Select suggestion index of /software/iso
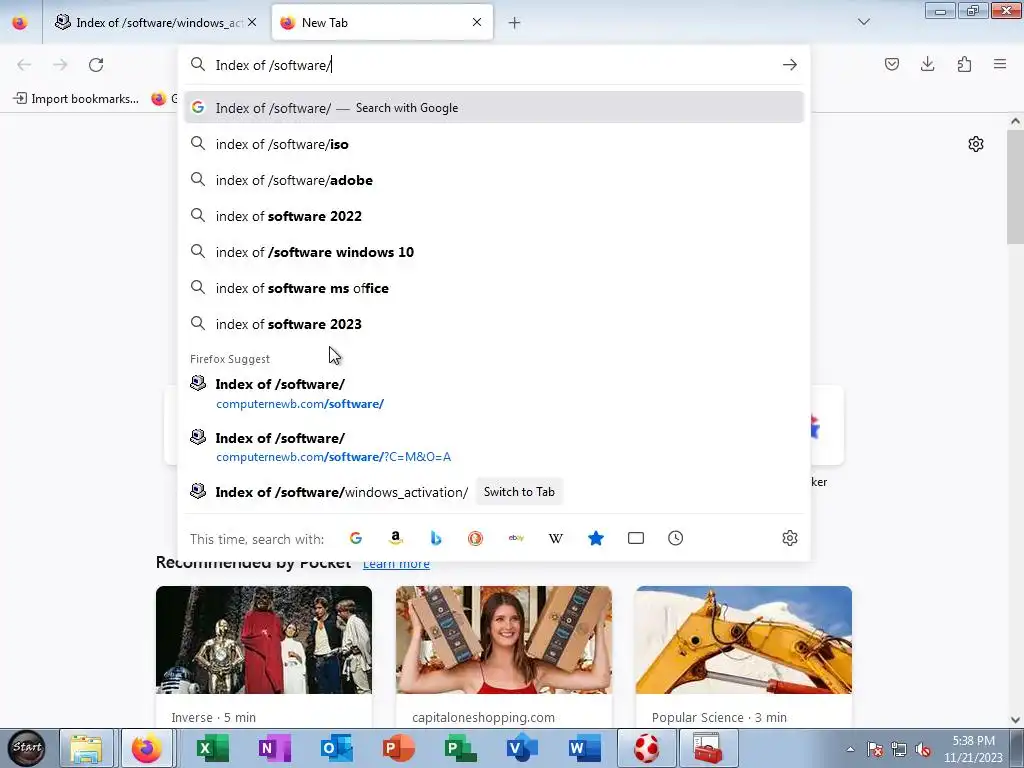The height and width of the screenshot is (768, 1024). [x=494, y=144]
